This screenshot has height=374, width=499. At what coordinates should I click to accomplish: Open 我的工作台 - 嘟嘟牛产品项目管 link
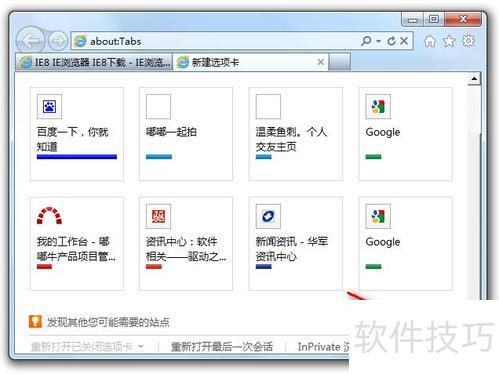(x=76, y=249)
